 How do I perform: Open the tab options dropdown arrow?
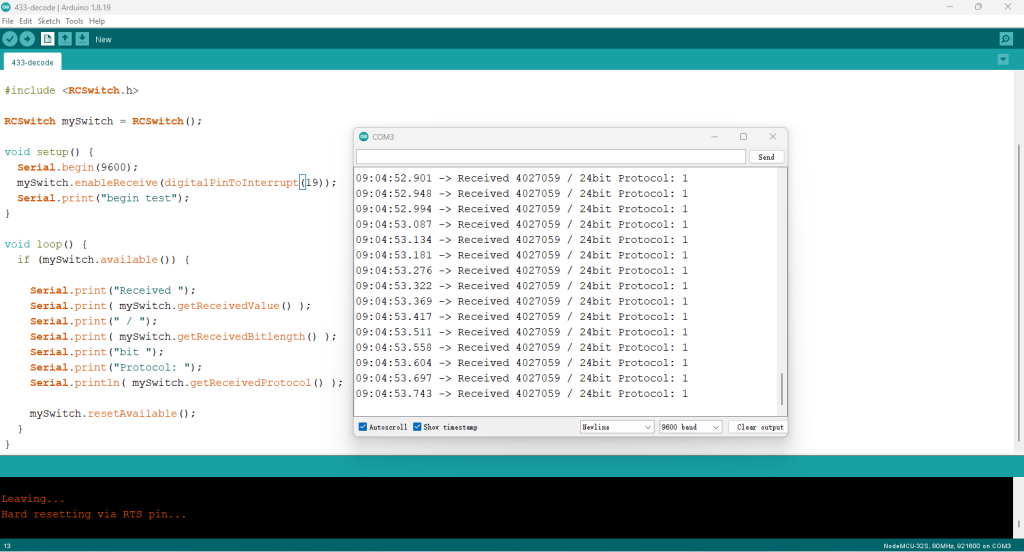(1003, 60)
